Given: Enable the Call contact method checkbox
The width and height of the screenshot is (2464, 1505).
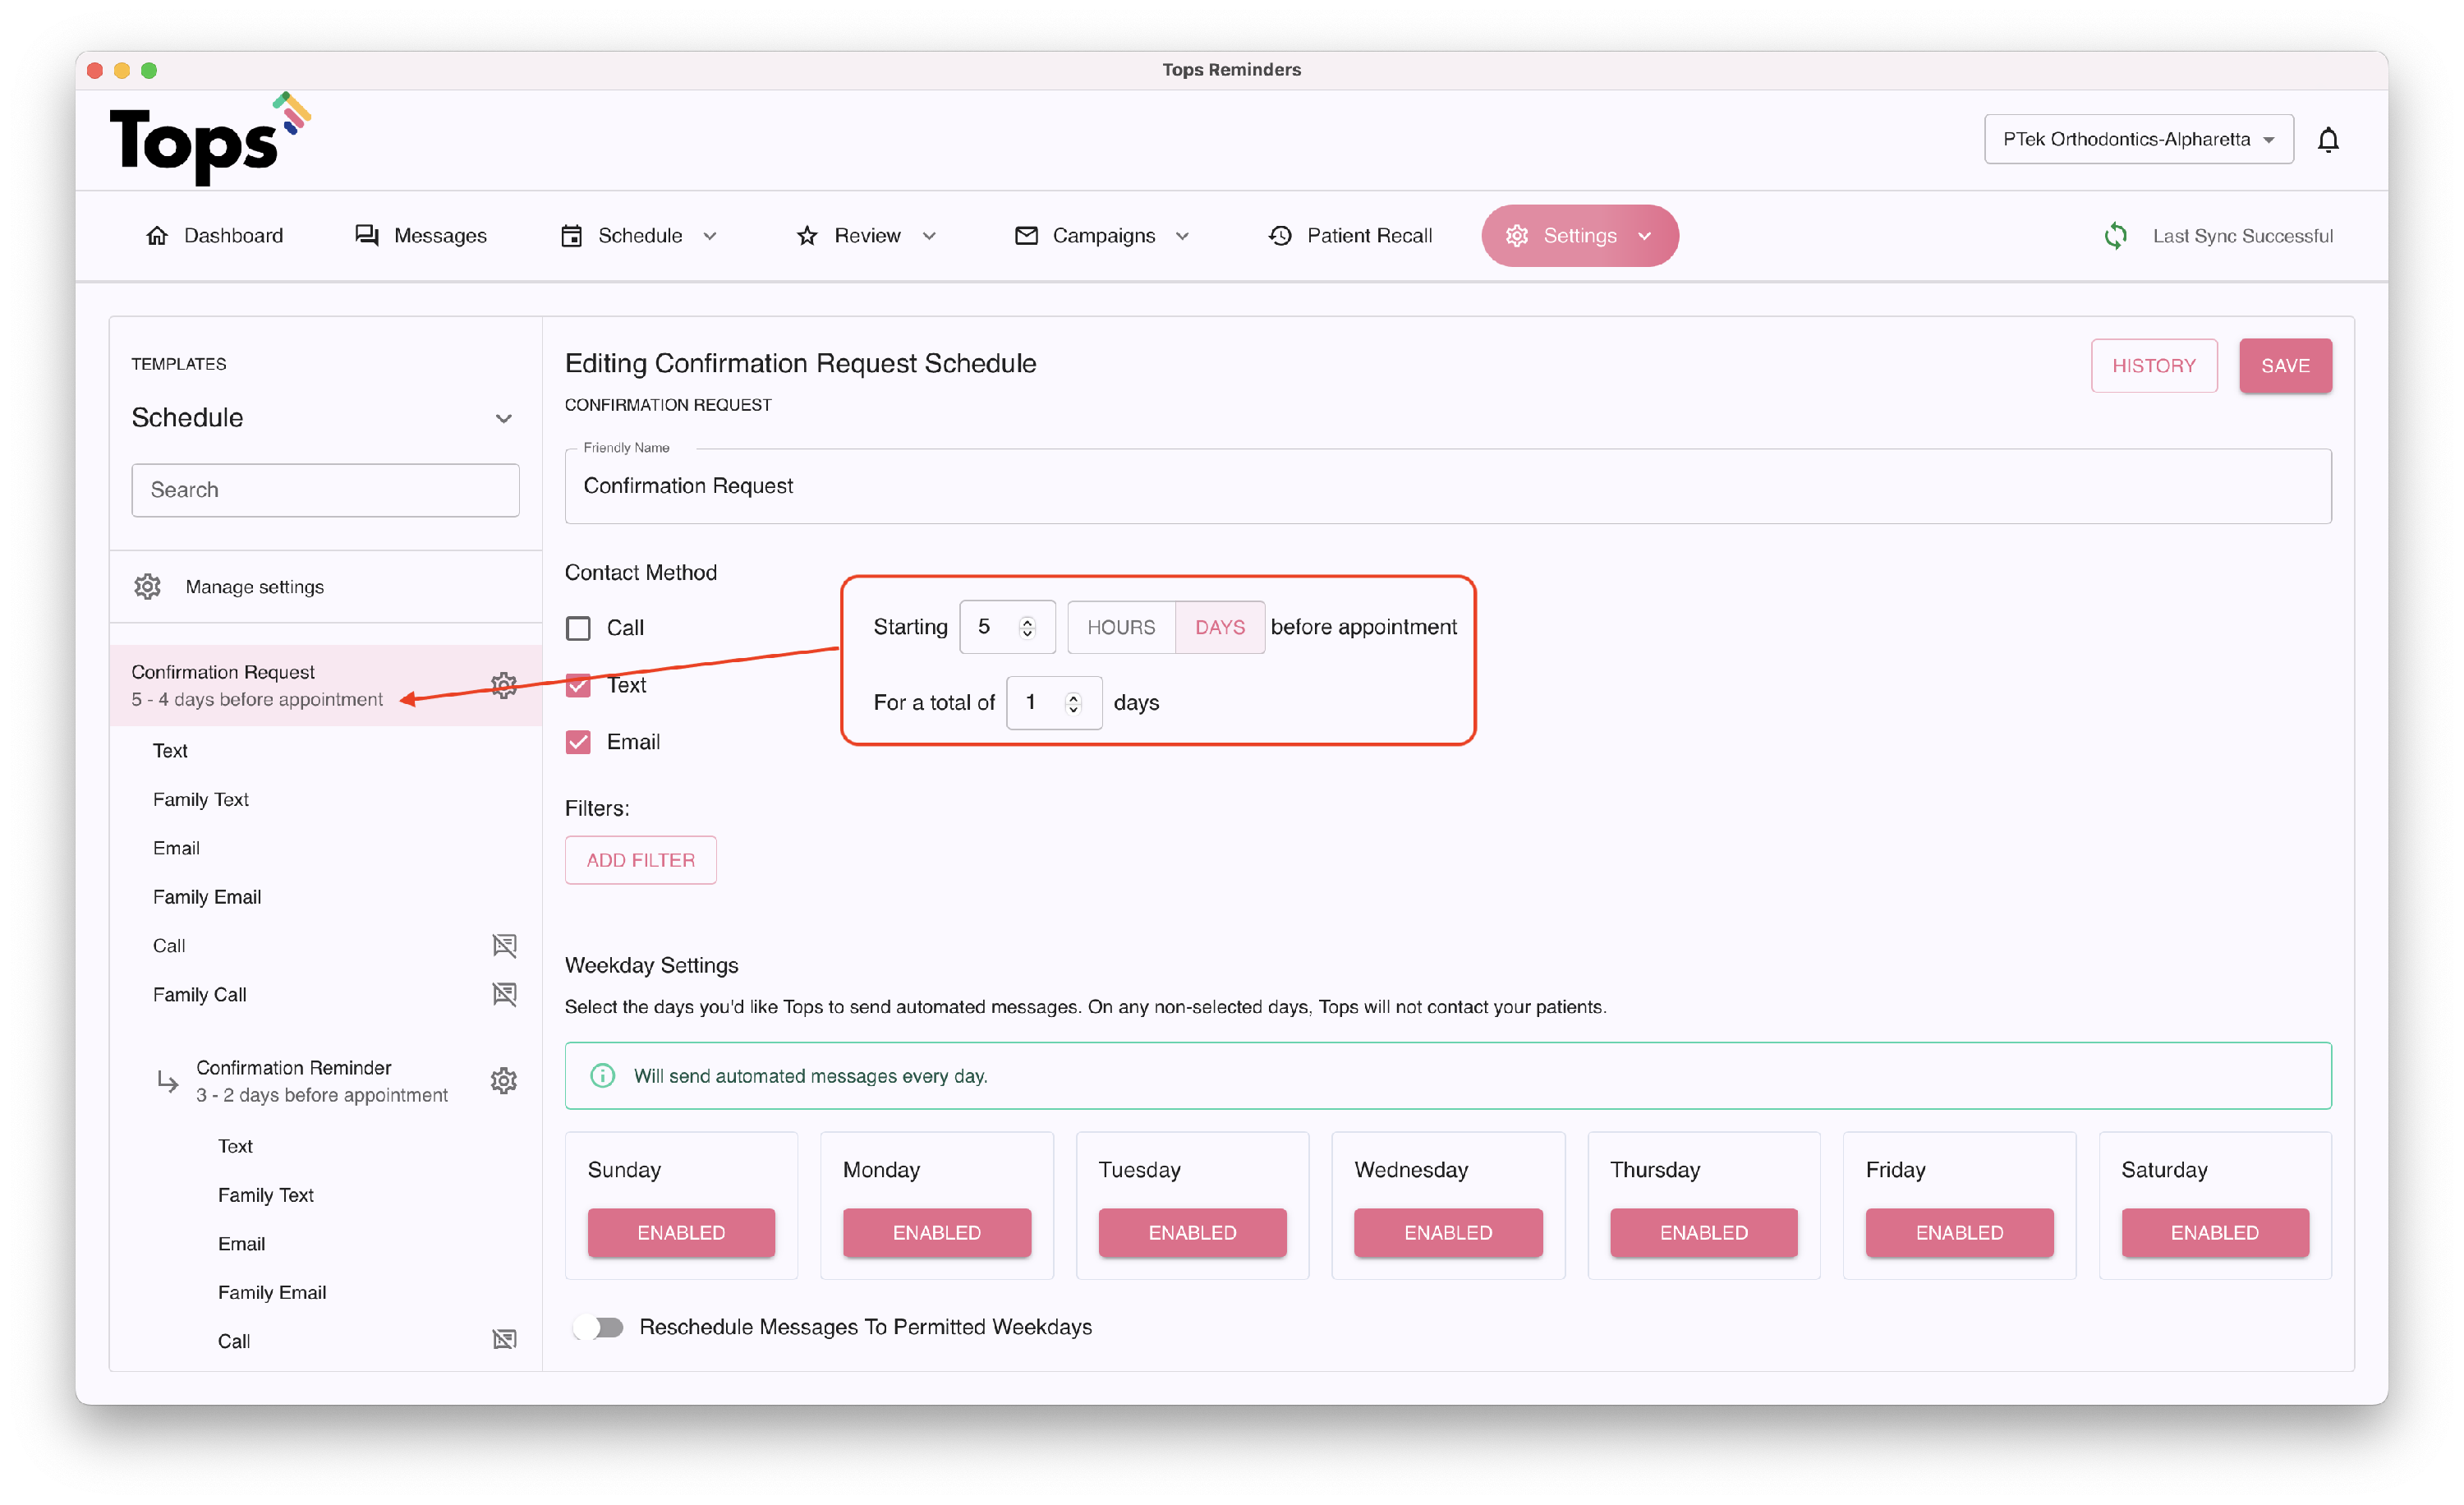Looking at the screenshot, I should 578,628.
